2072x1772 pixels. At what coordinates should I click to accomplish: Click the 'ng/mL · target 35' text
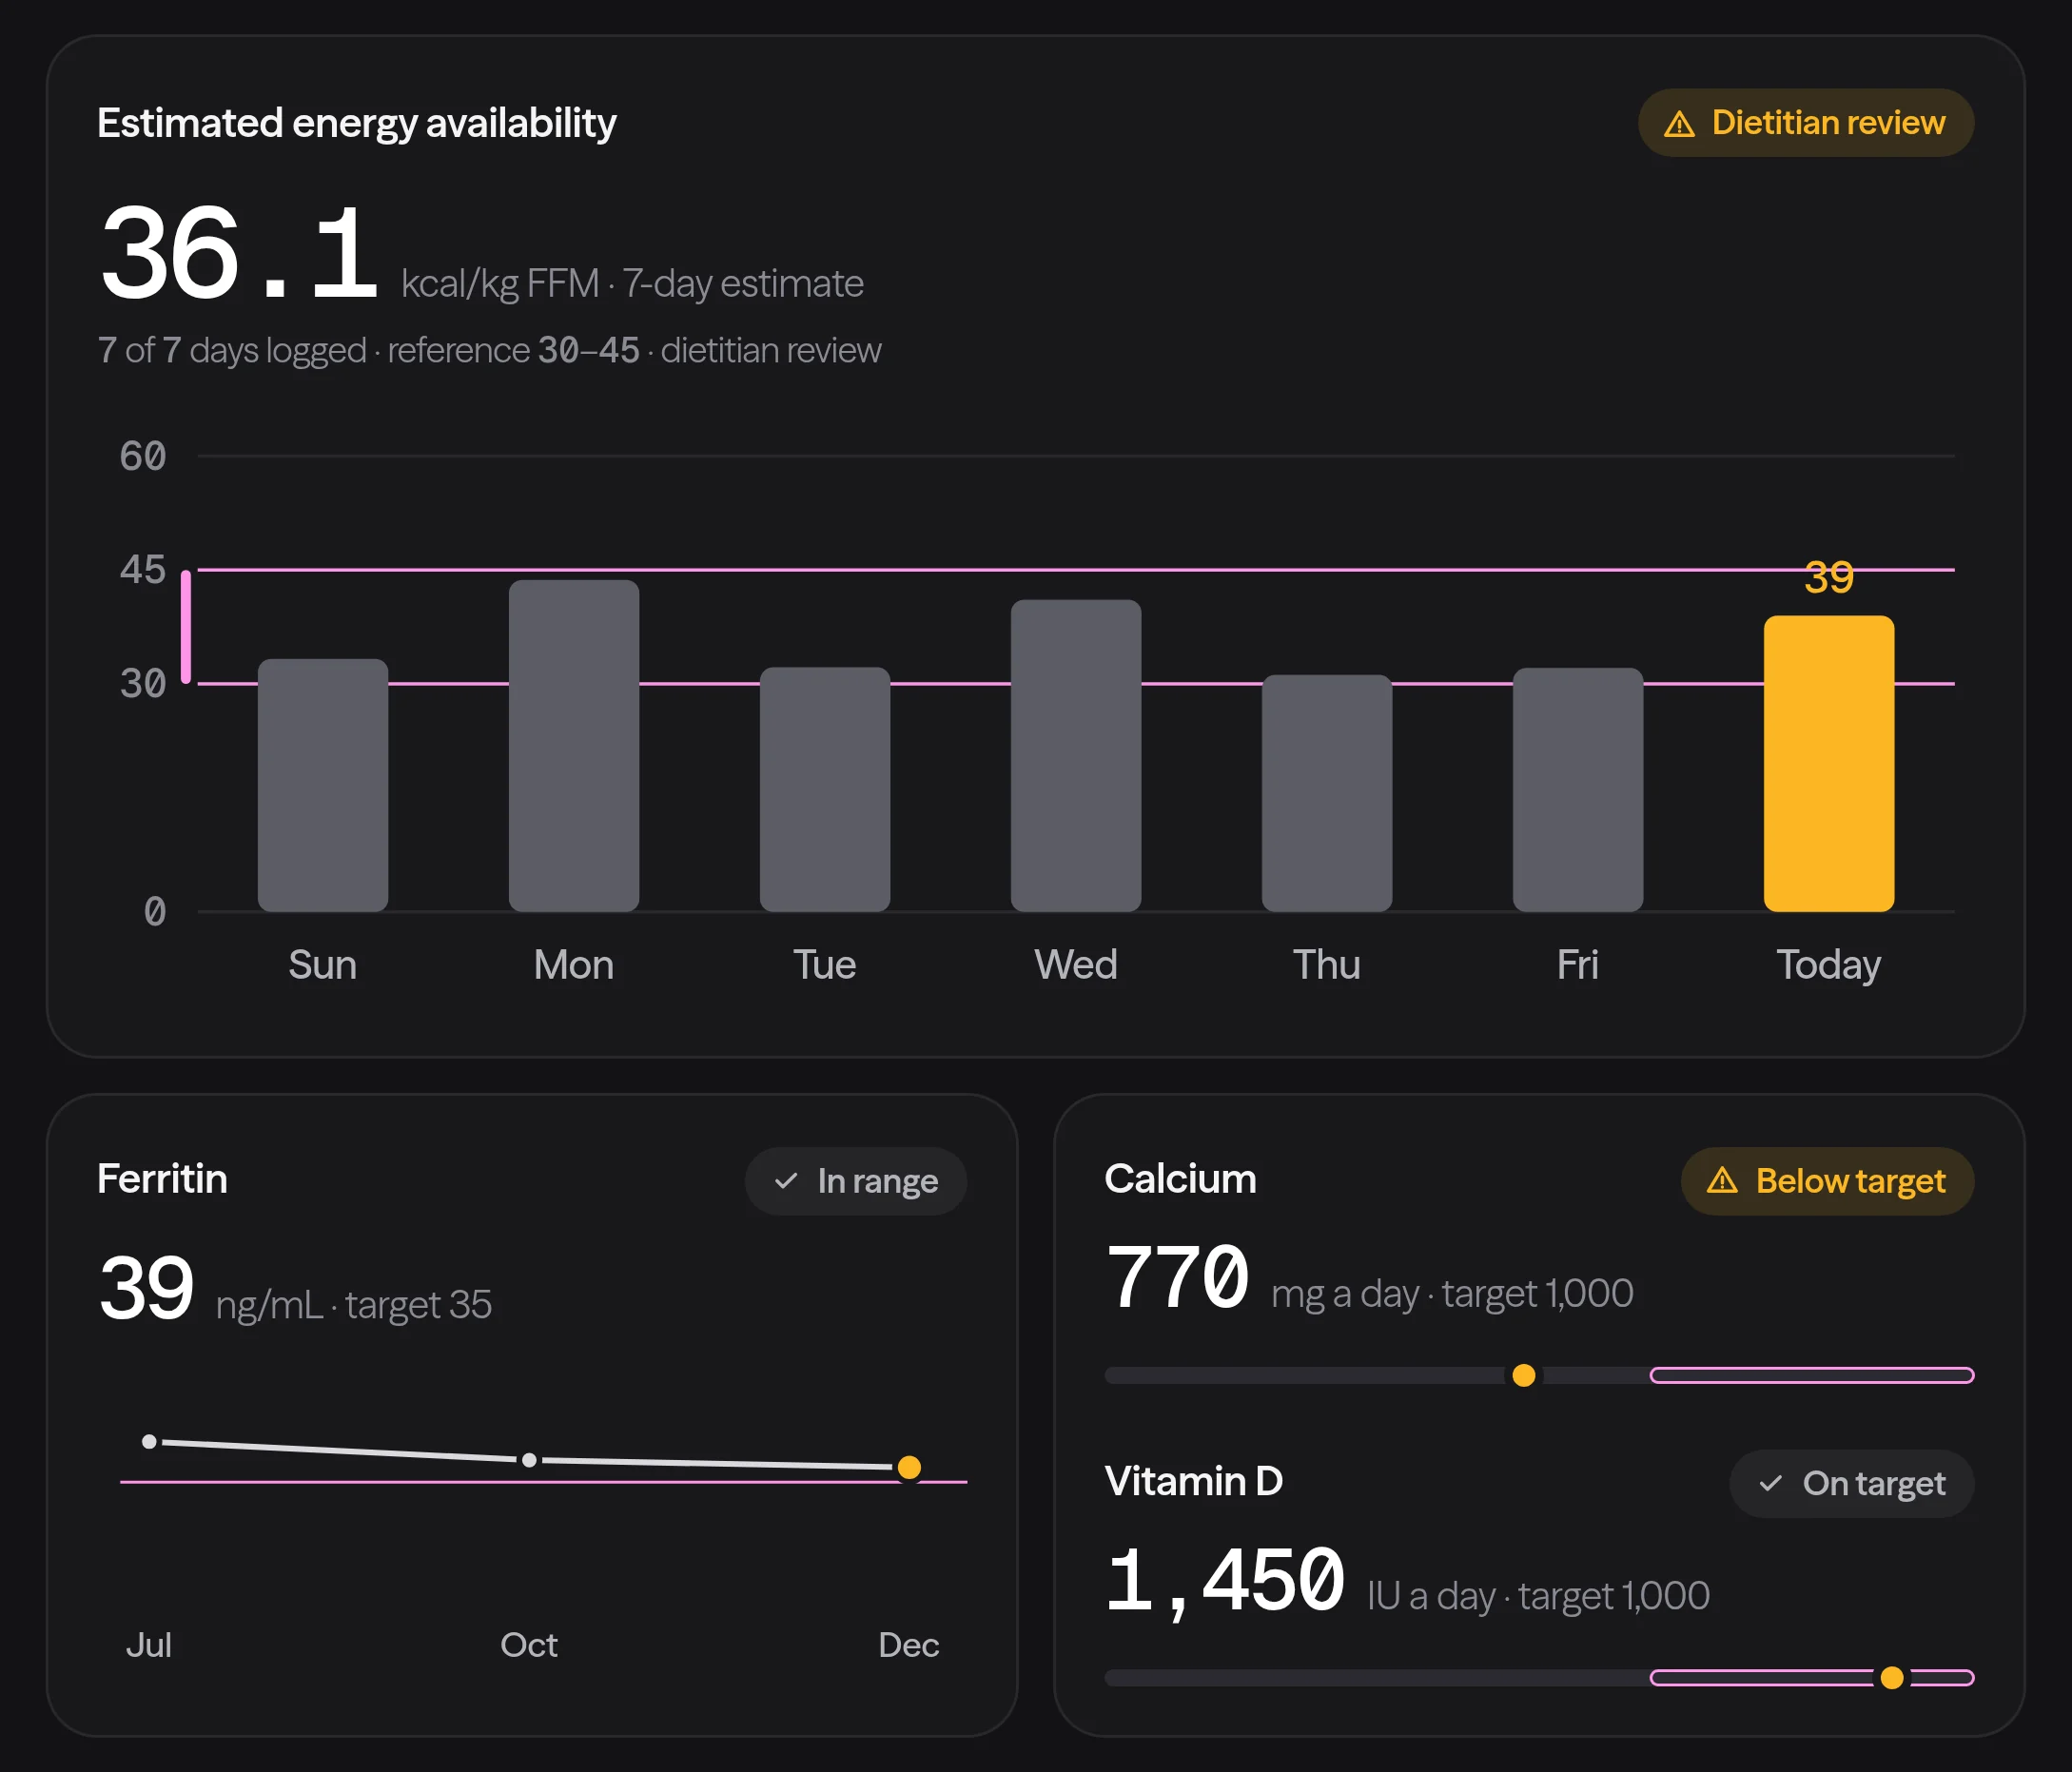(x=354, y=1305)
